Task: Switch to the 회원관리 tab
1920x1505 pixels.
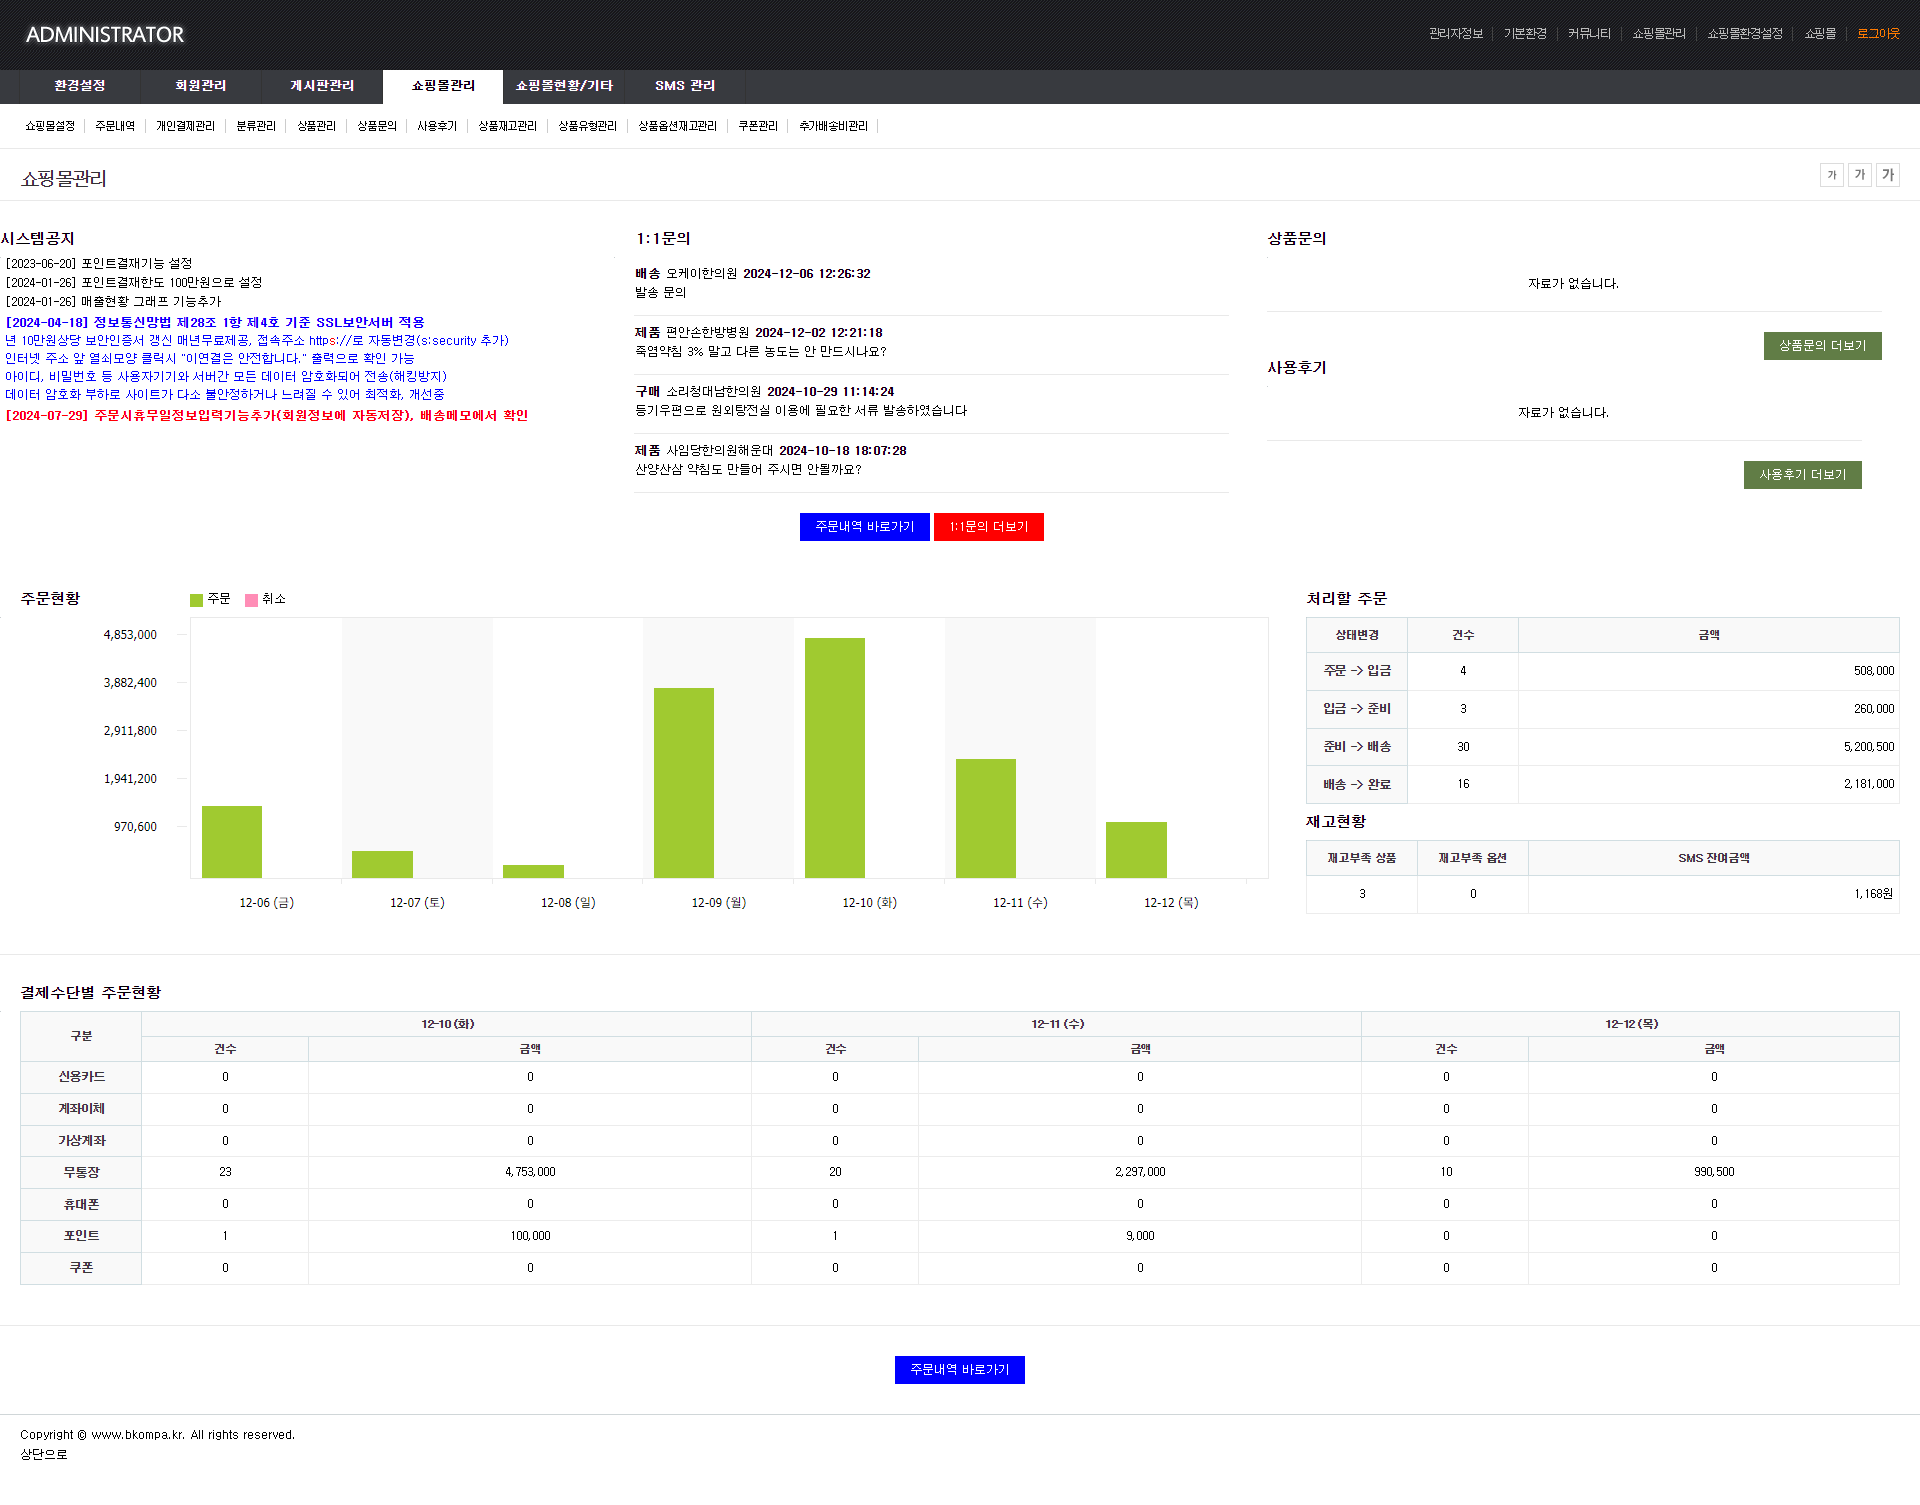Action: tap(201, 86)
